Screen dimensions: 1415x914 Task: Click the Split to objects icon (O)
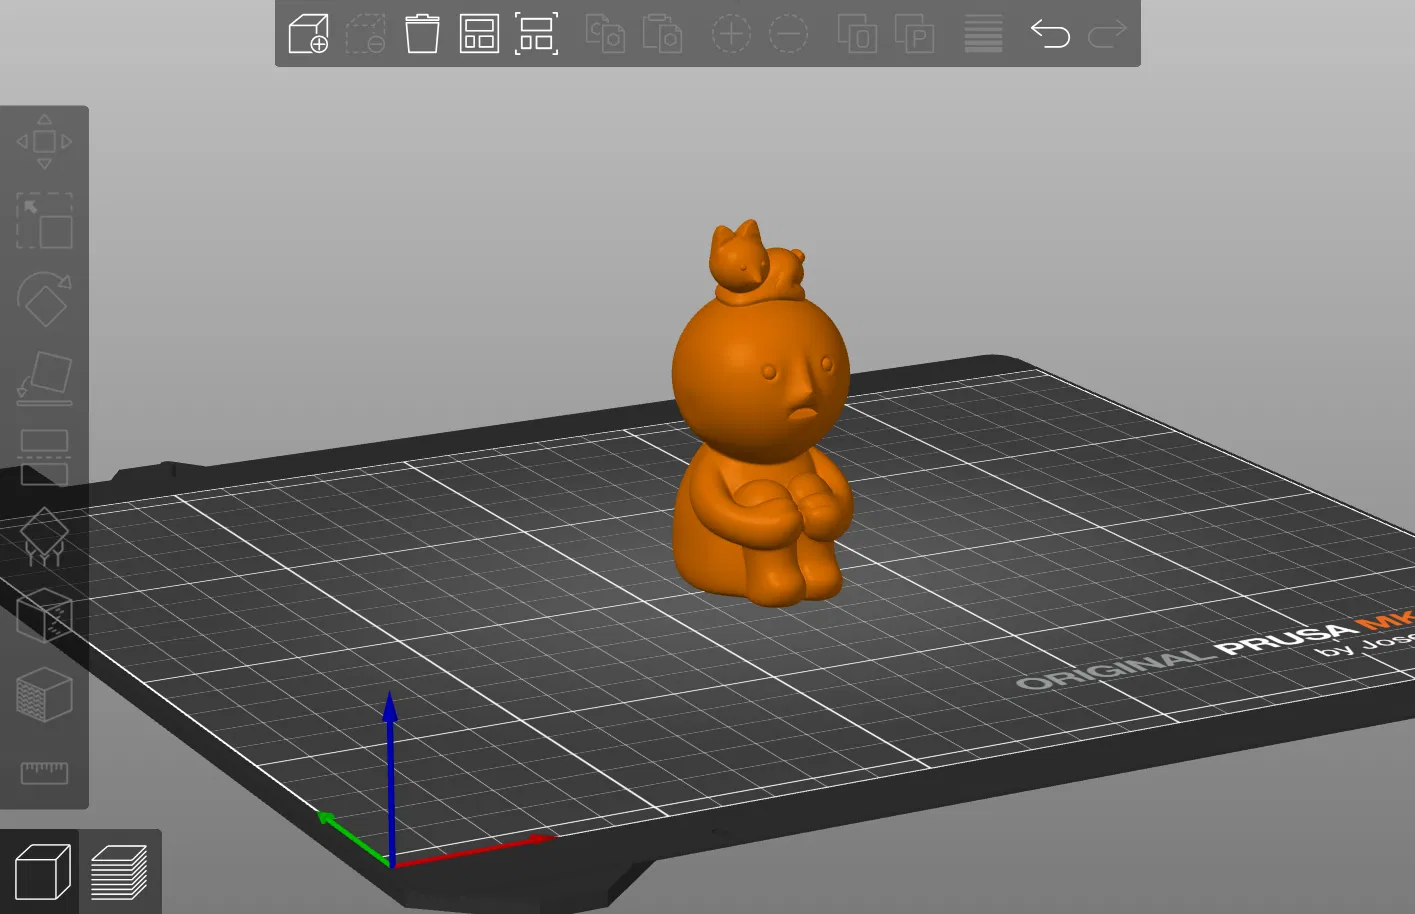pos(857,34)
